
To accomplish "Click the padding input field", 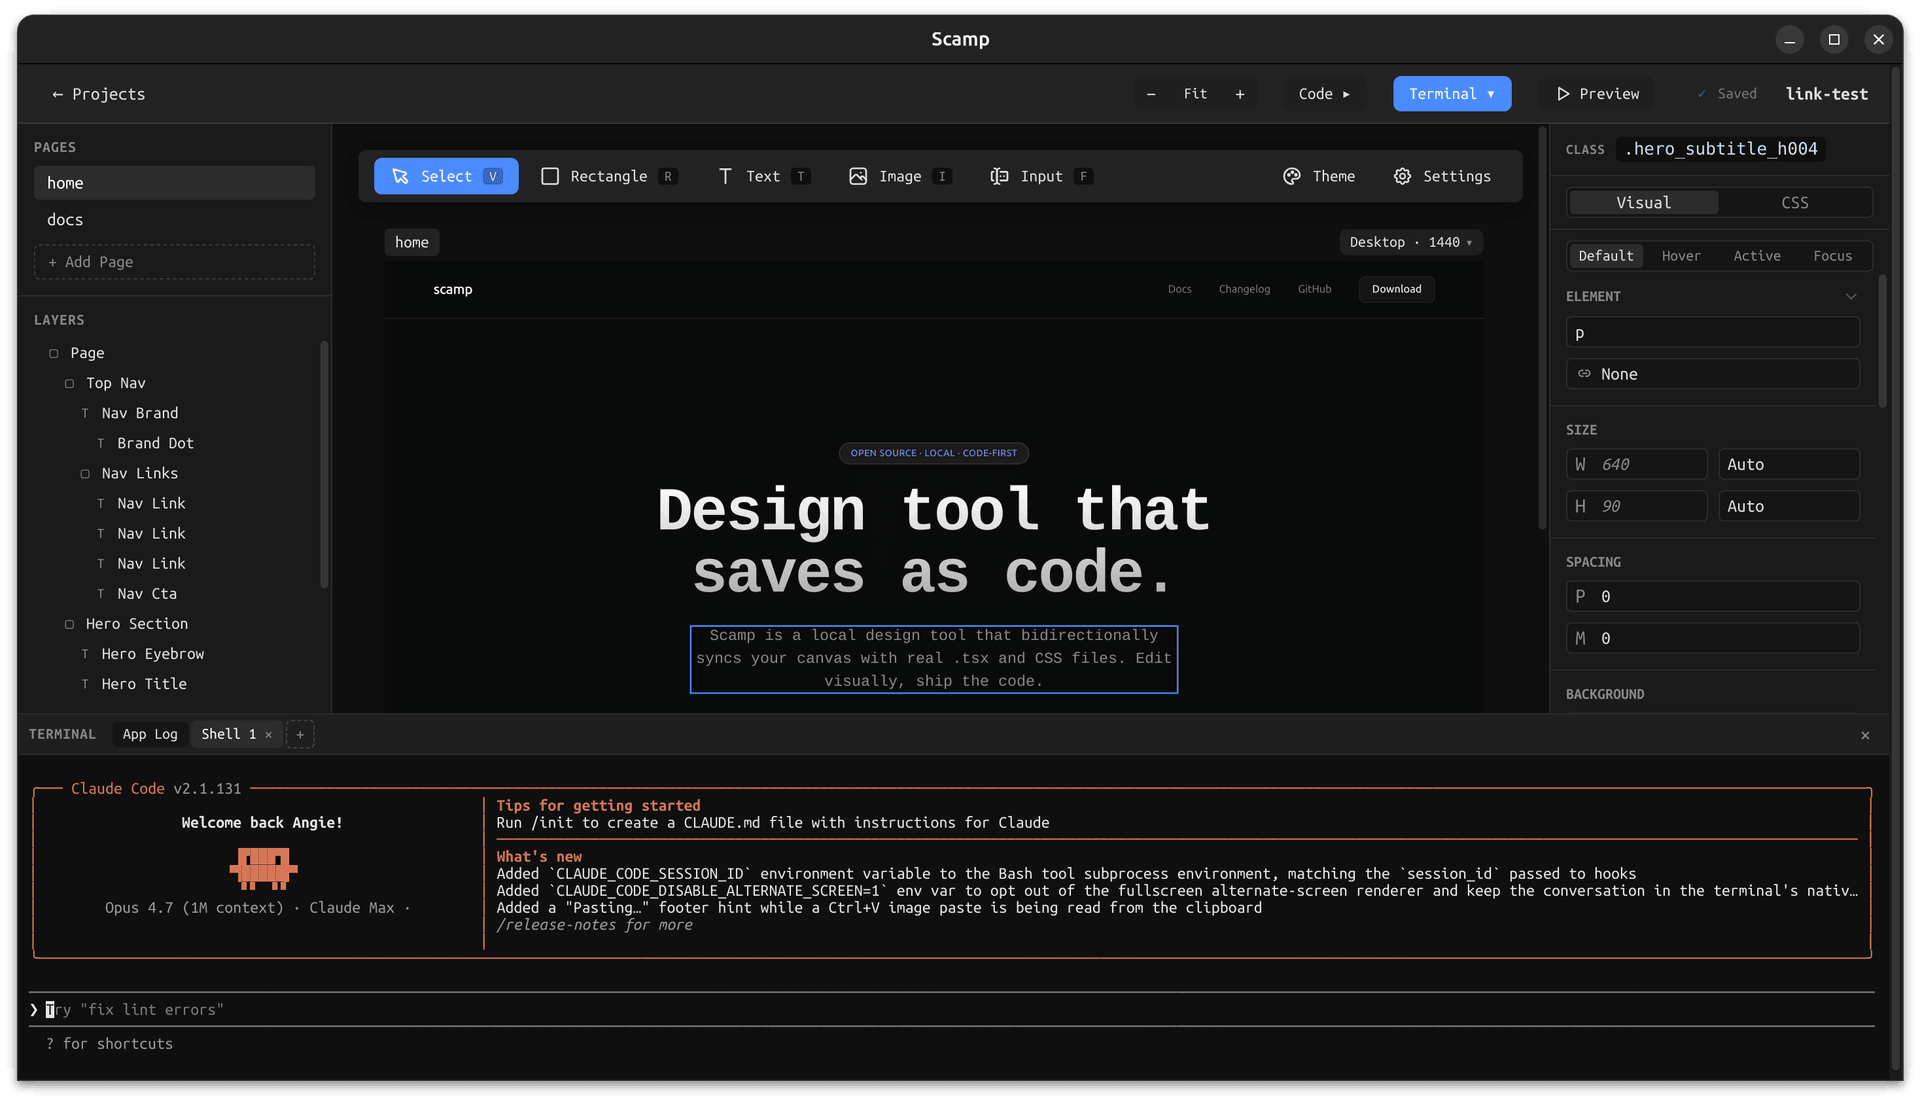I will pos(1712,597).
